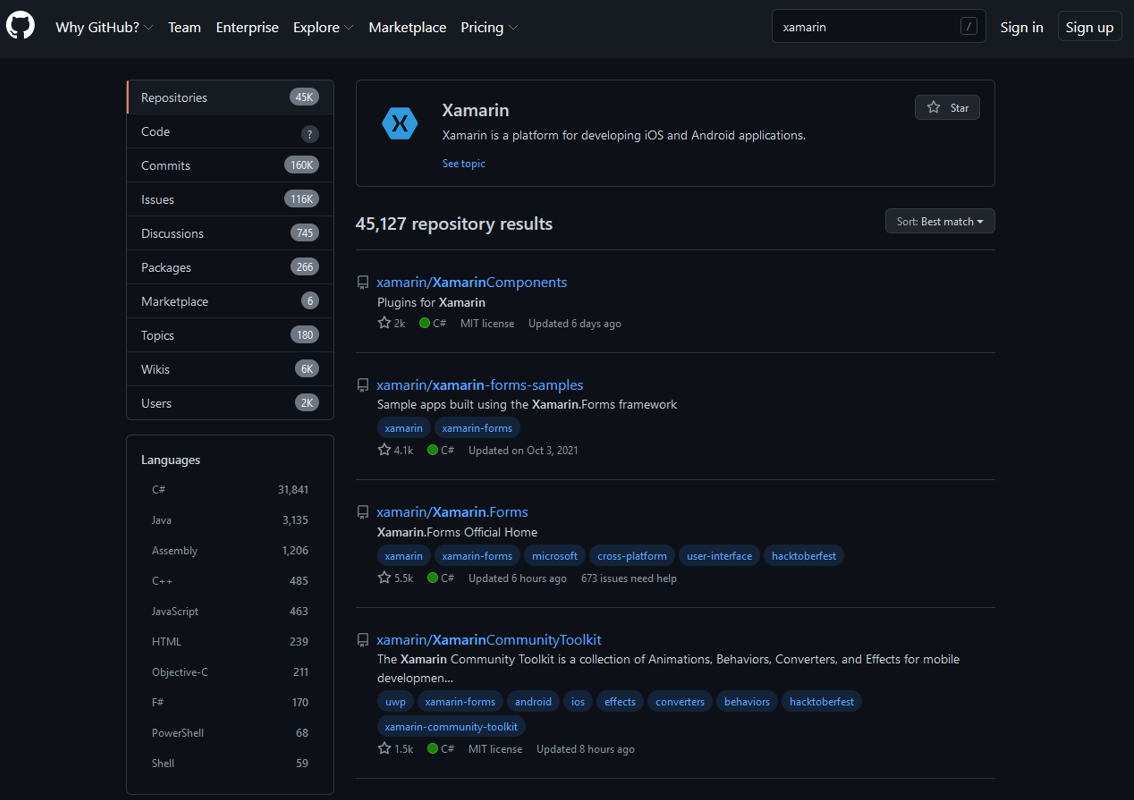Image resolution: width=1134 pixels, height=800 pixels.
Task: Click the 5.5k stars icon for Xamarin.Forms
Action: pos(384,578)
